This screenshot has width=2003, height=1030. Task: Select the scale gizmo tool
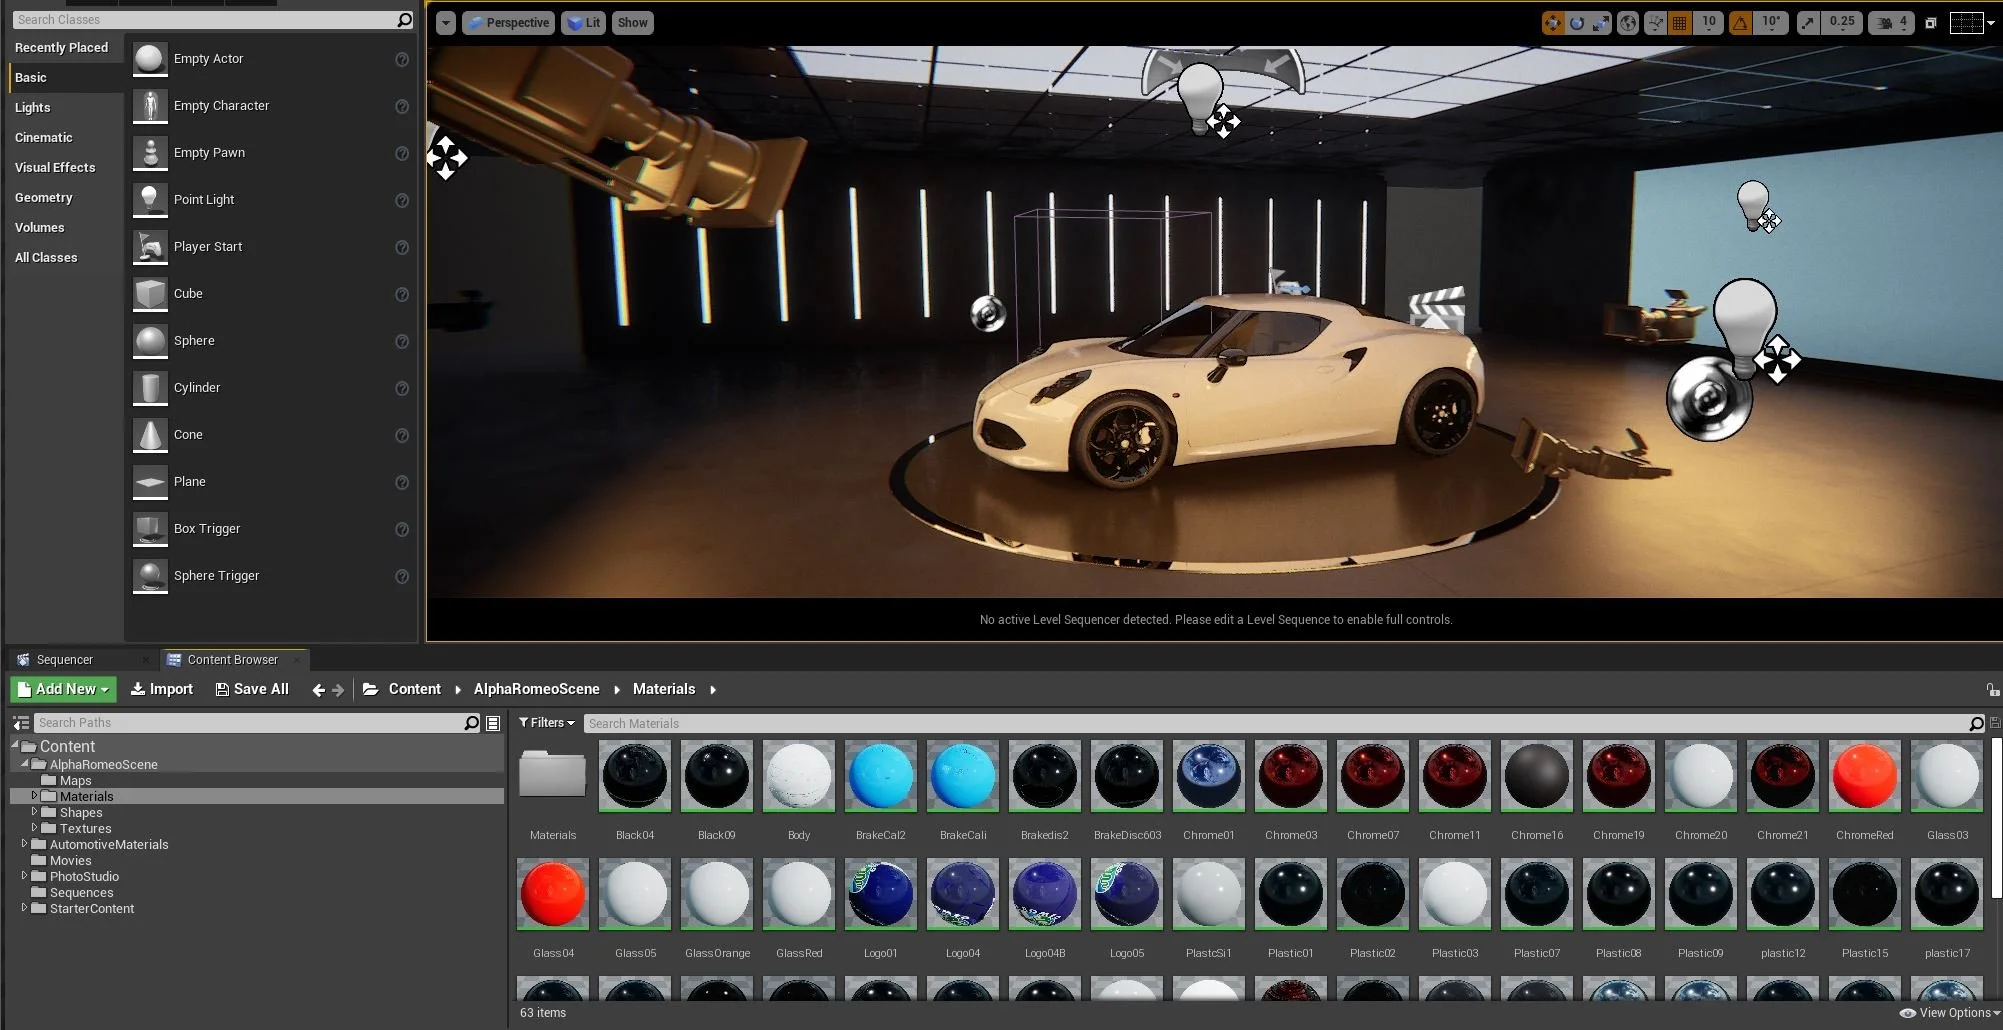(1601, 23)
